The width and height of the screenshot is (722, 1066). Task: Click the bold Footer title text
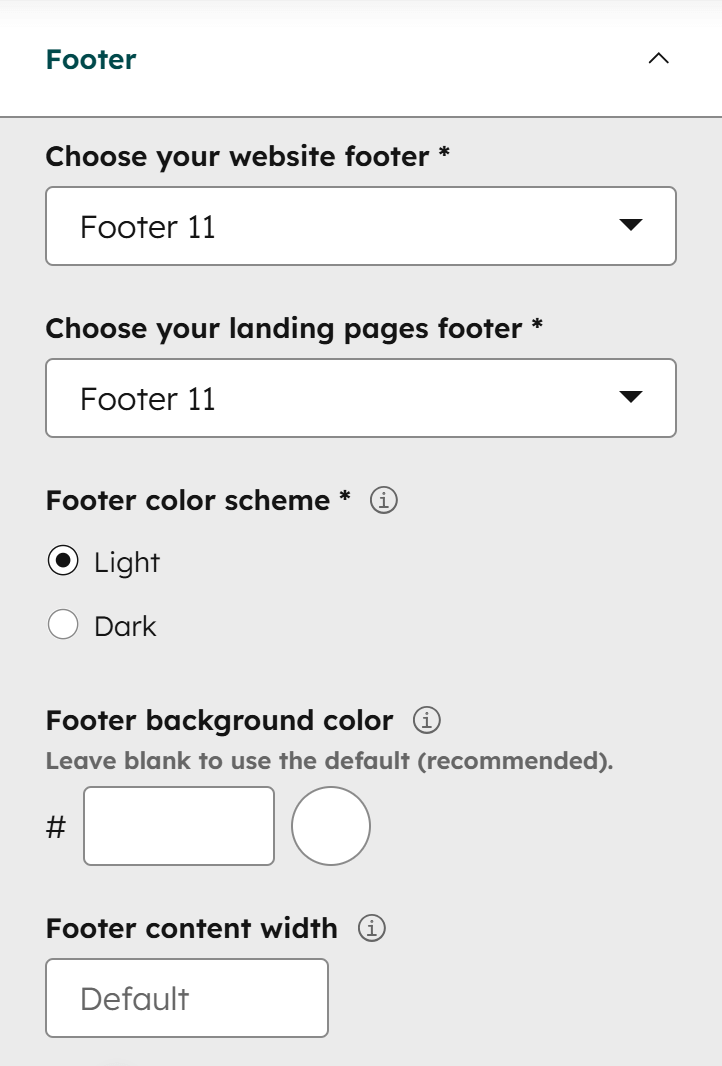[91, 59]
